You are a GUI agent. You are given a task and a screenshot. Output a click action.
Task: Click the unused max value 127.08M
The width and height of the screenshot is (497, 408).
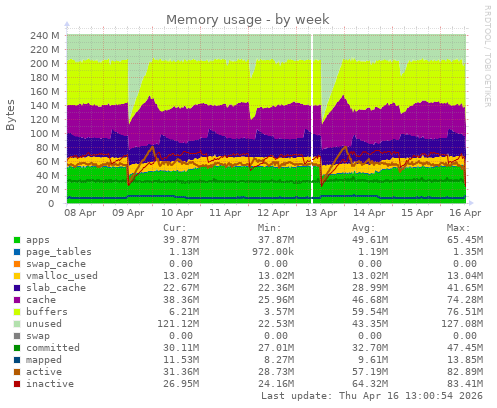(462, 324)
